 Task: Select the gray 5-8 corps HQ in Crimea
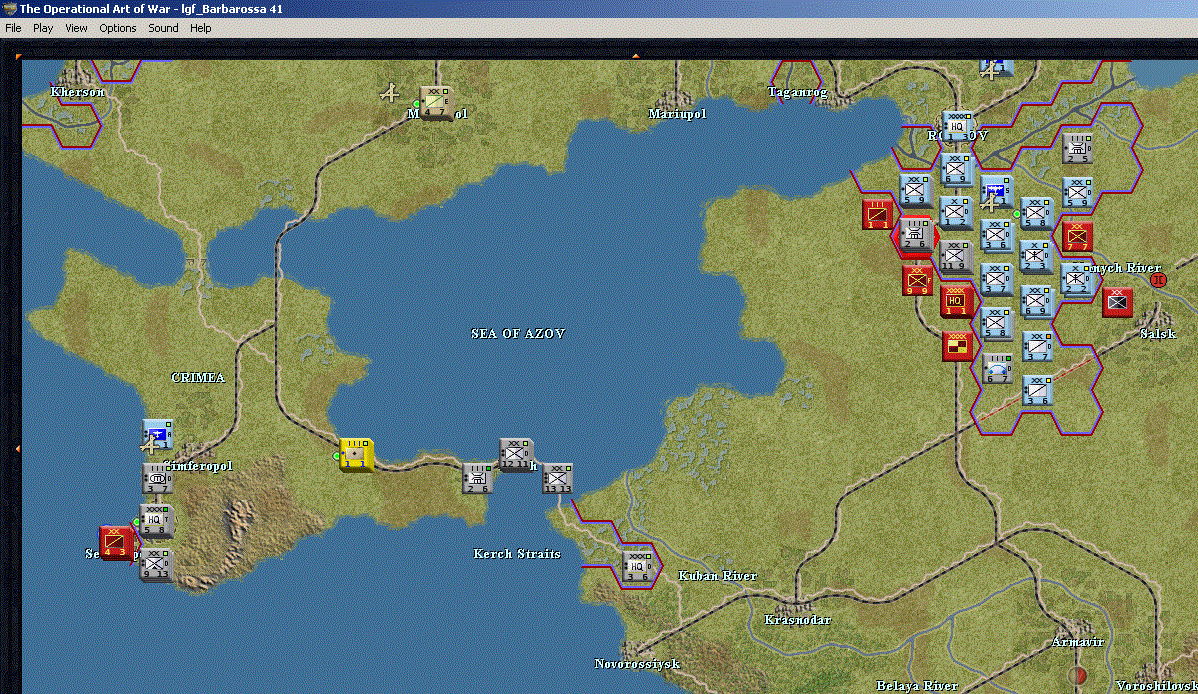pos(157,520)
